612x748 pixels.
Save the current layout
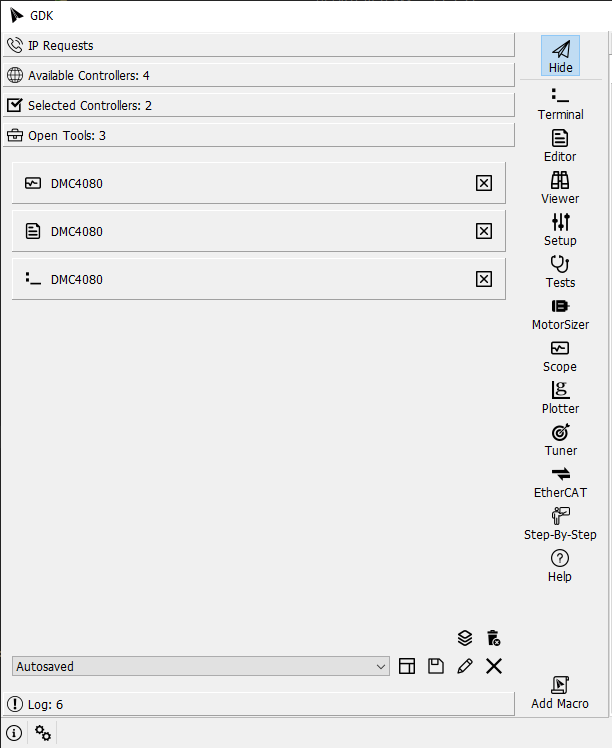tap(436, 666)
